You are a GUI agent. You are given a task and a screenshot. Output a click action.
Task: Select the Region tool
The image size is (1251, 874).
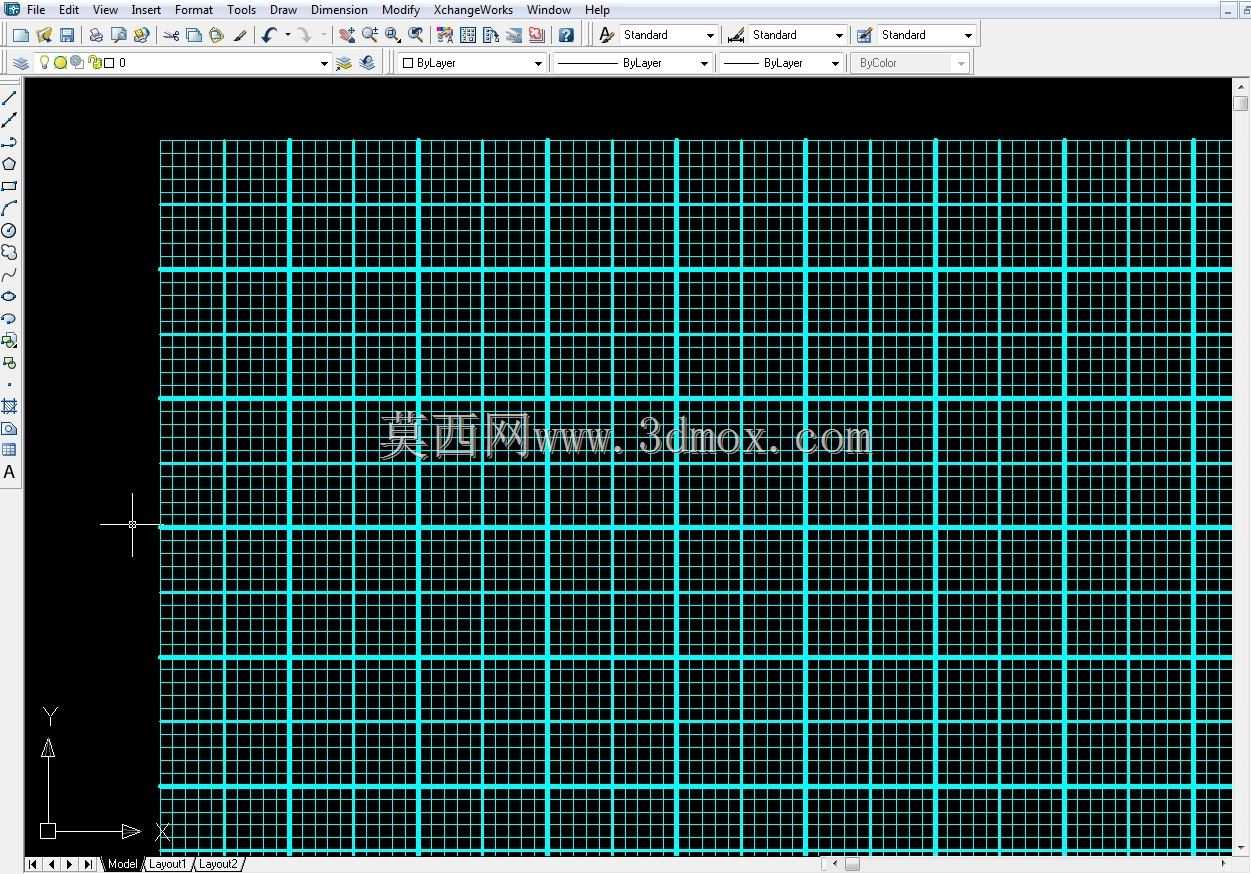pyautogui.click(x=9, y=428)
